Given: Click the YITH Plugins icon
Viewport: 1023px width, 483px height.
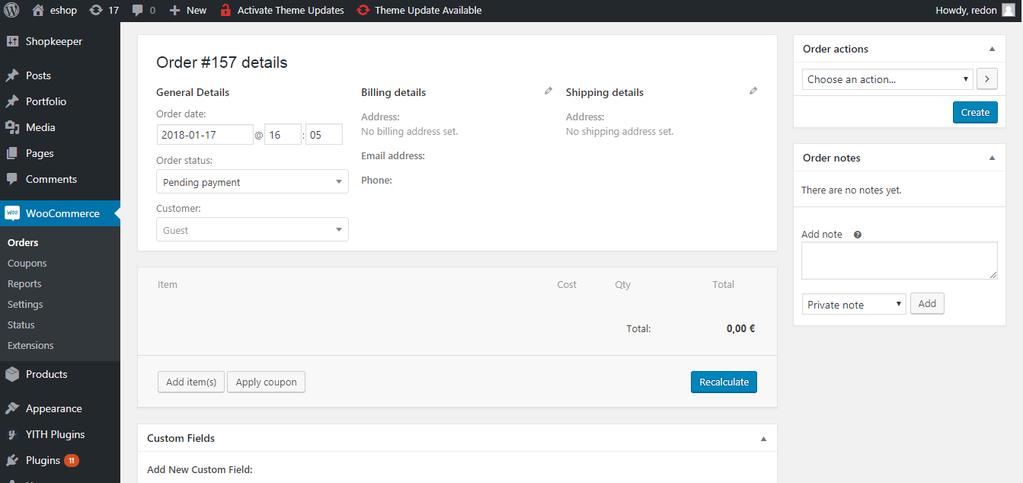Looking at the screenshot, I should [12, 435].
